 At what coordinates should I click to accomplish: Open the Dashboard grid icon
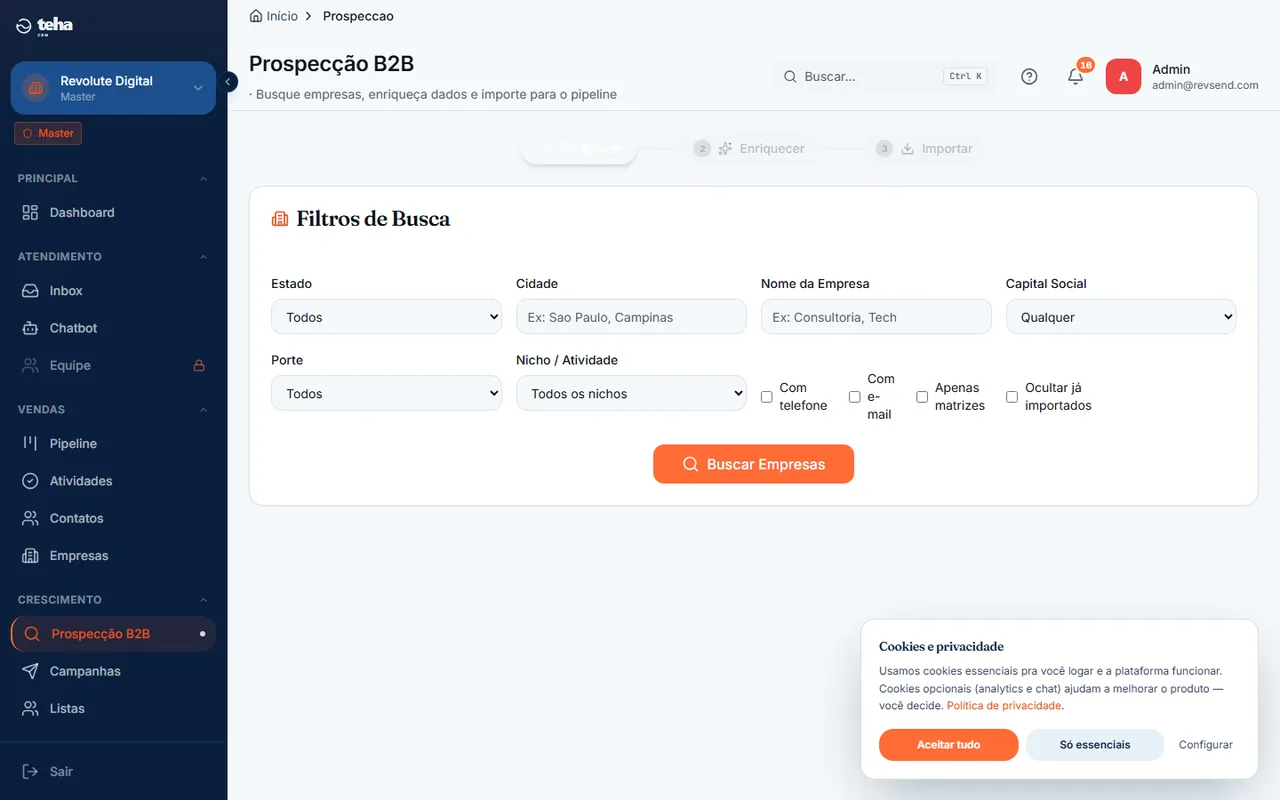coord(30,213)
